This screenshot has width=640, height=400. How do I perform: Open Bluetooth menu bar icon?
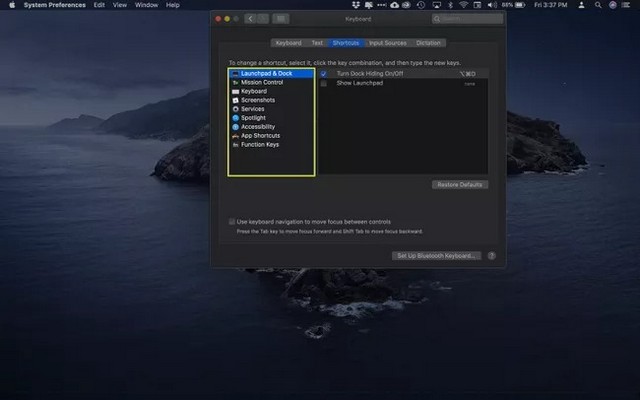450,5
